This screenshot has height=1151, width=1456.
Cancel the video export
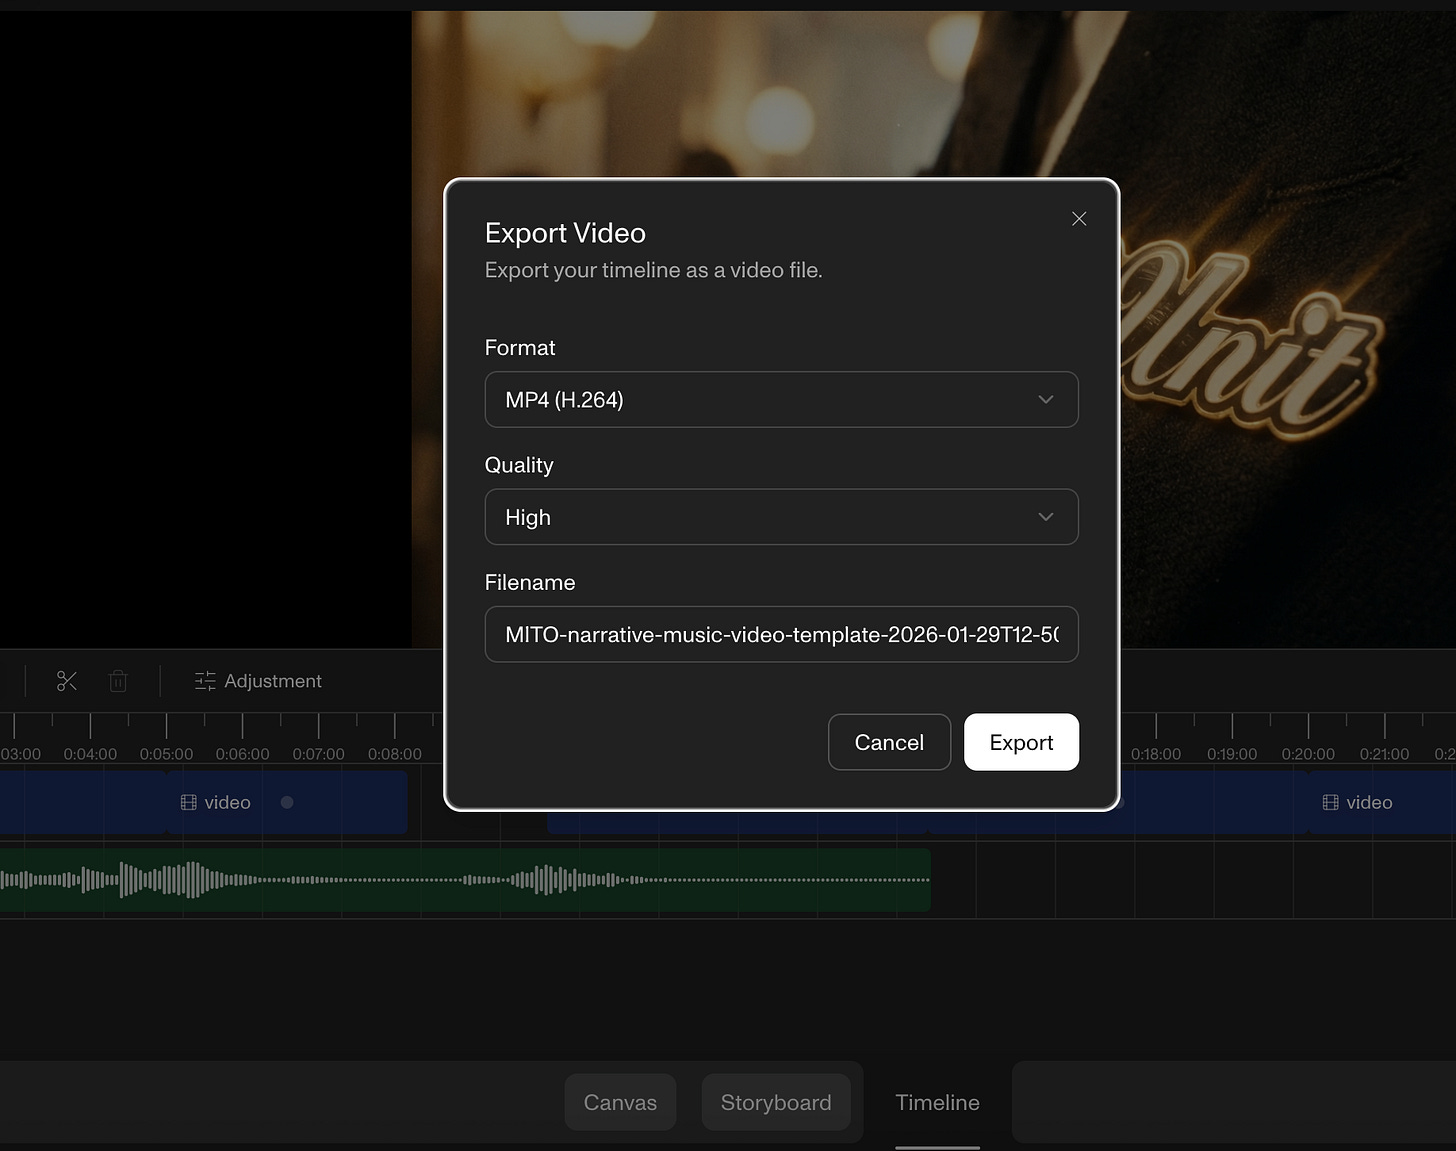[889, 742]
